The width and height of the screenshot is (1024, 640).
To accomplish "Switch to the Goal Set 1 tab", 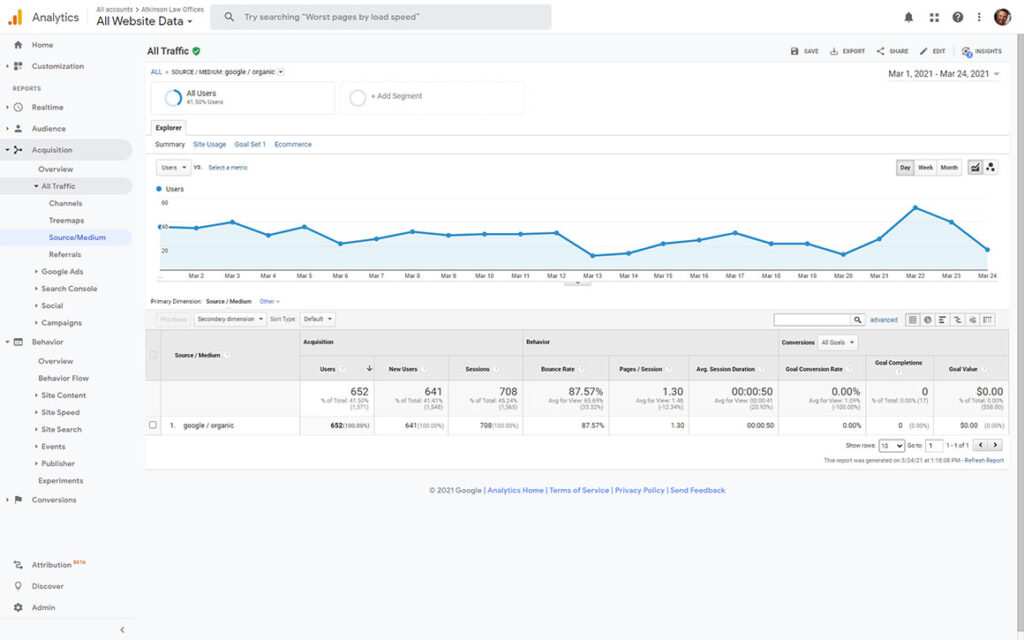I will (x=250, y=144).
